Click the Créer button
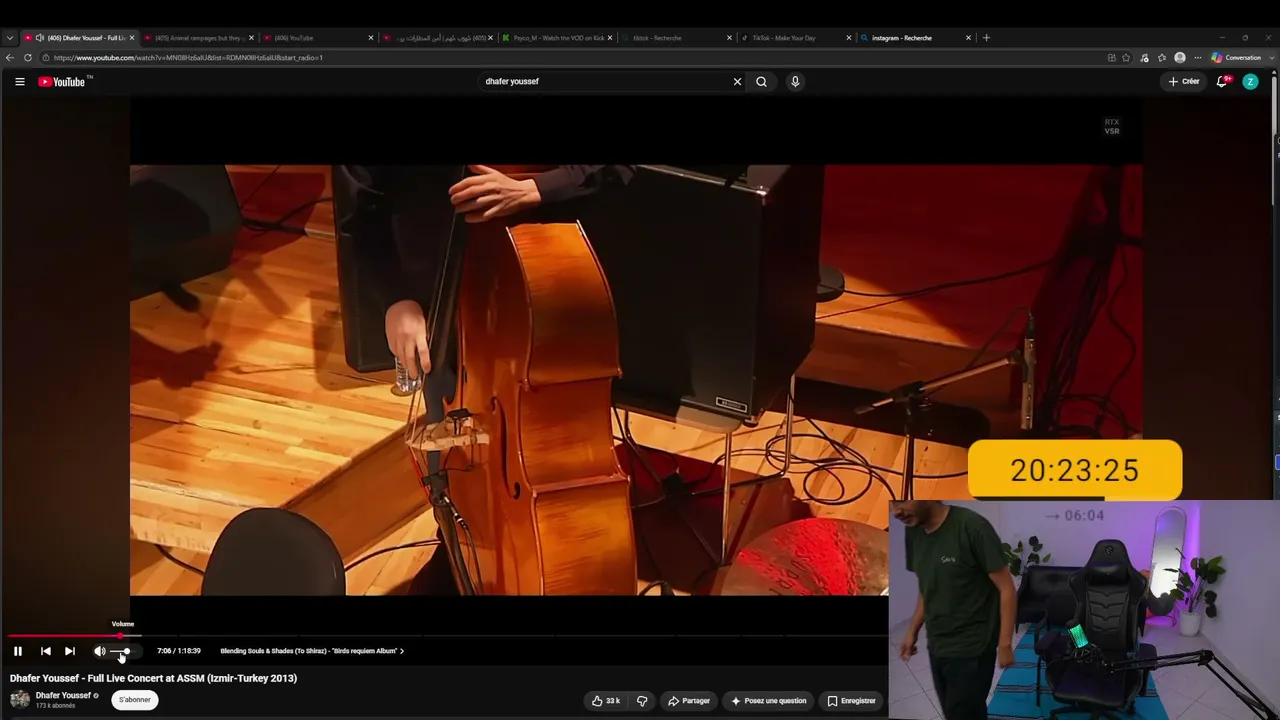The width and height of the screenshot is (1280, 720). point(1184,82)
